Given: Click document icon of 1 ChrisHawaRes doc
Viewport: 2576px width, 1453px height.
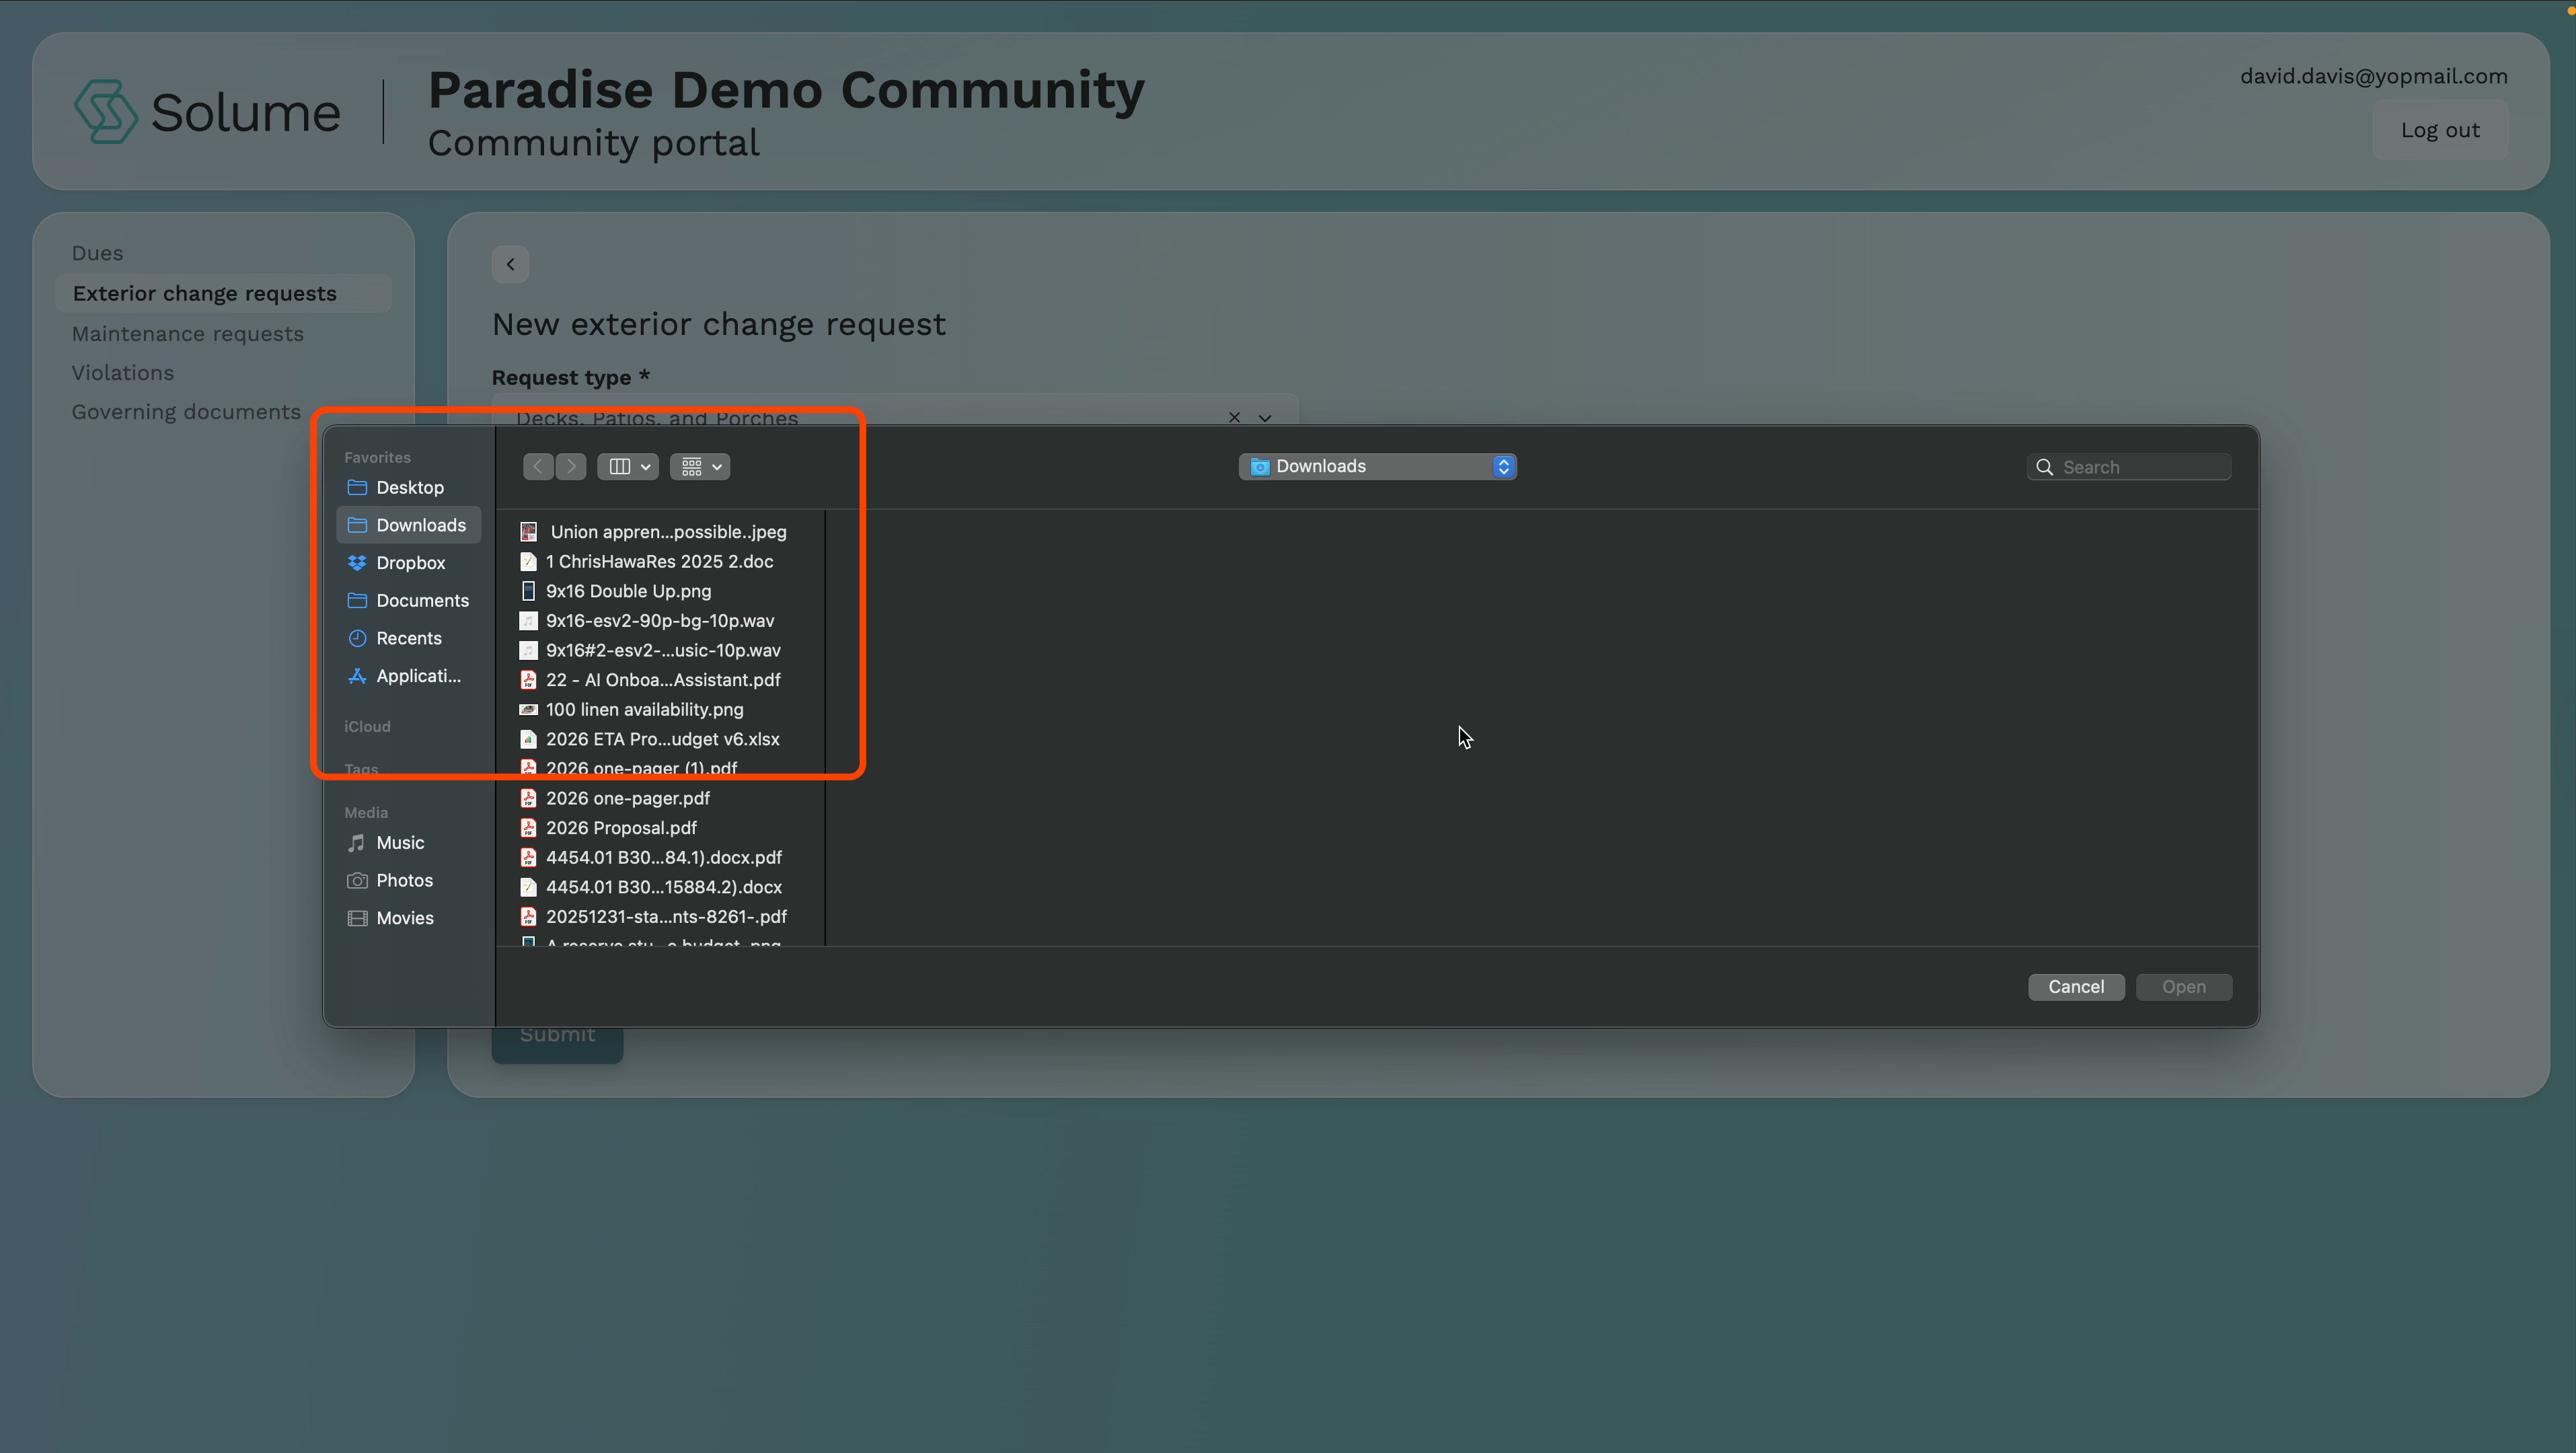Looking at the screenshot, I should 528,561.
